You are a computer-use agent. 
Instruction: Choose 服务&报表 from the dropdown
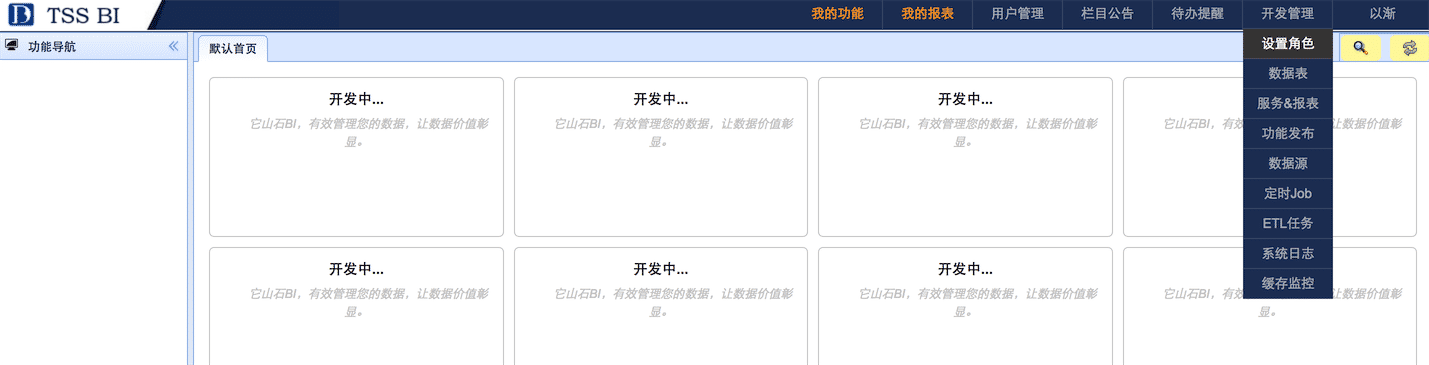[1288, 104]
